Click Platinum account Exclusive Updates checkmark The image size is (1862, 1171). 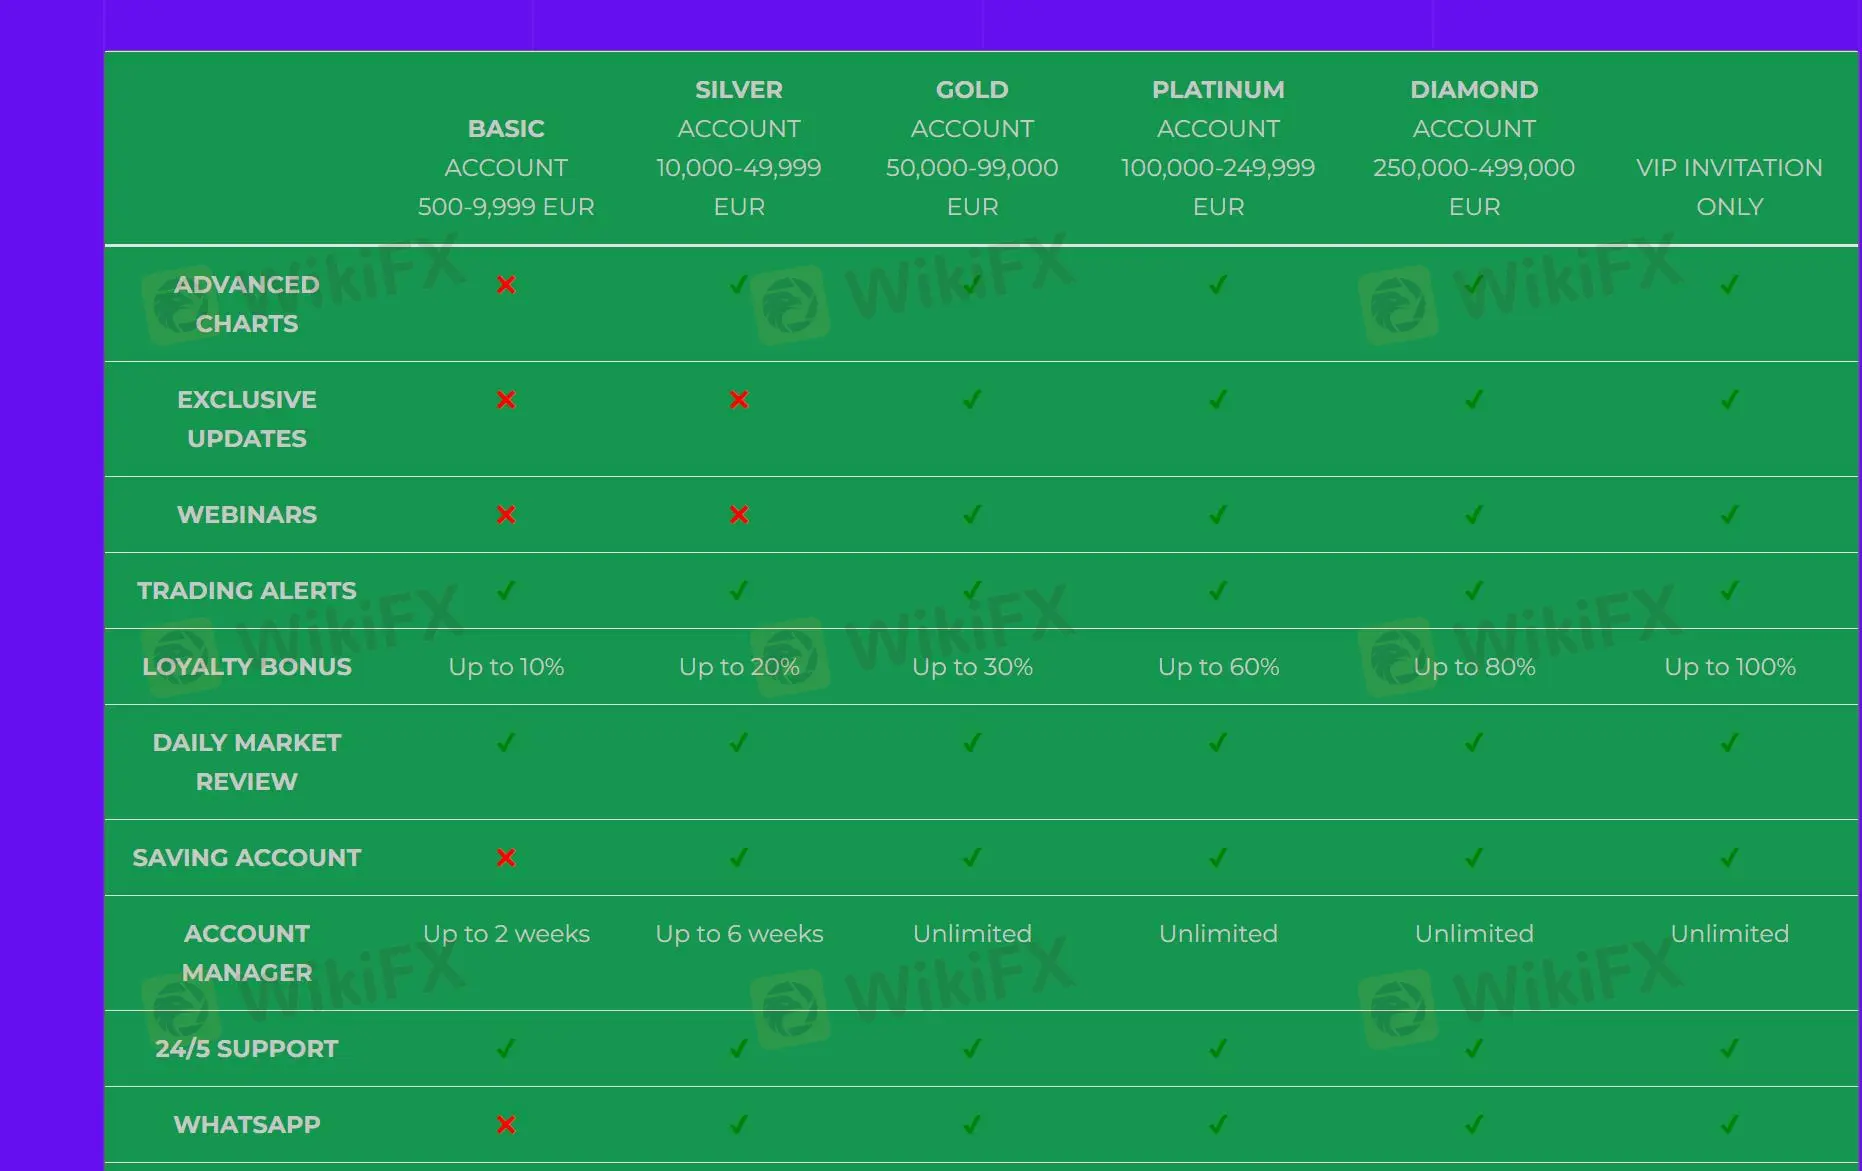click(1218, 400)
